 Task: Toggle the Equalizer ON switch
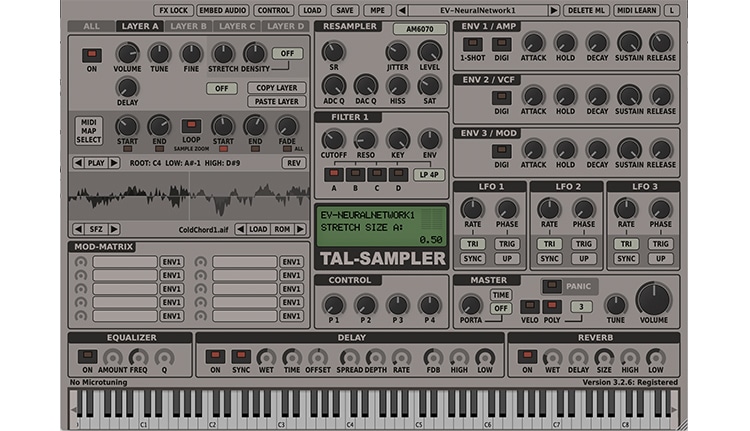[x=88, y=356]
